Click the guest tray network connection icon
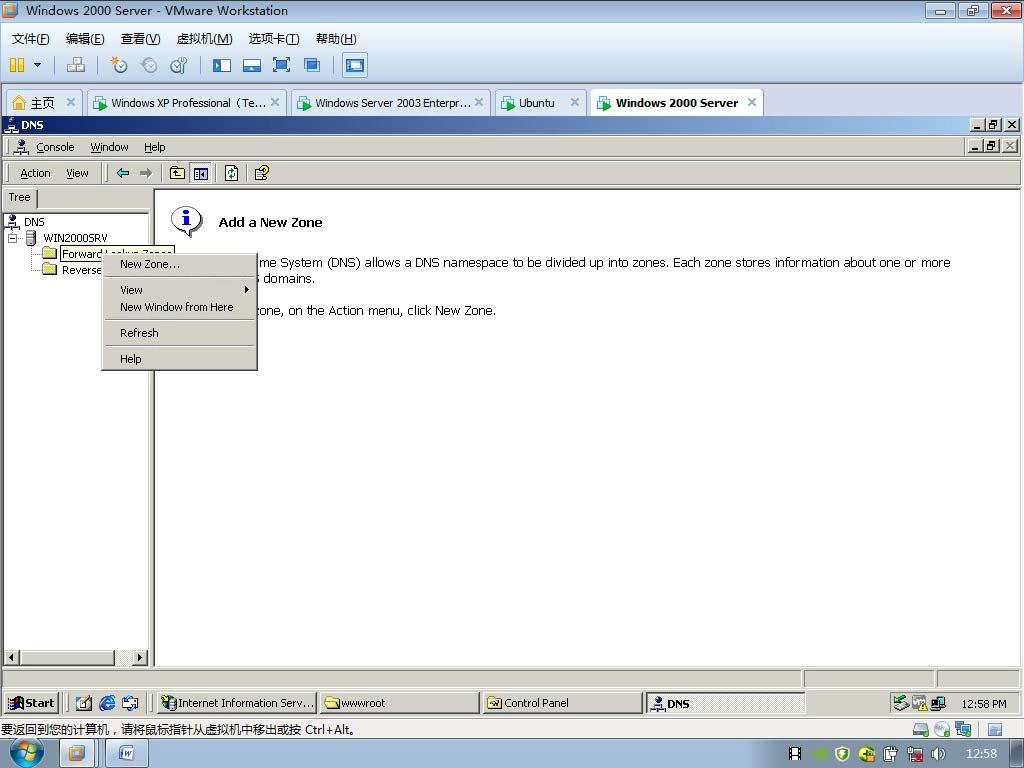 click(938, 703)
